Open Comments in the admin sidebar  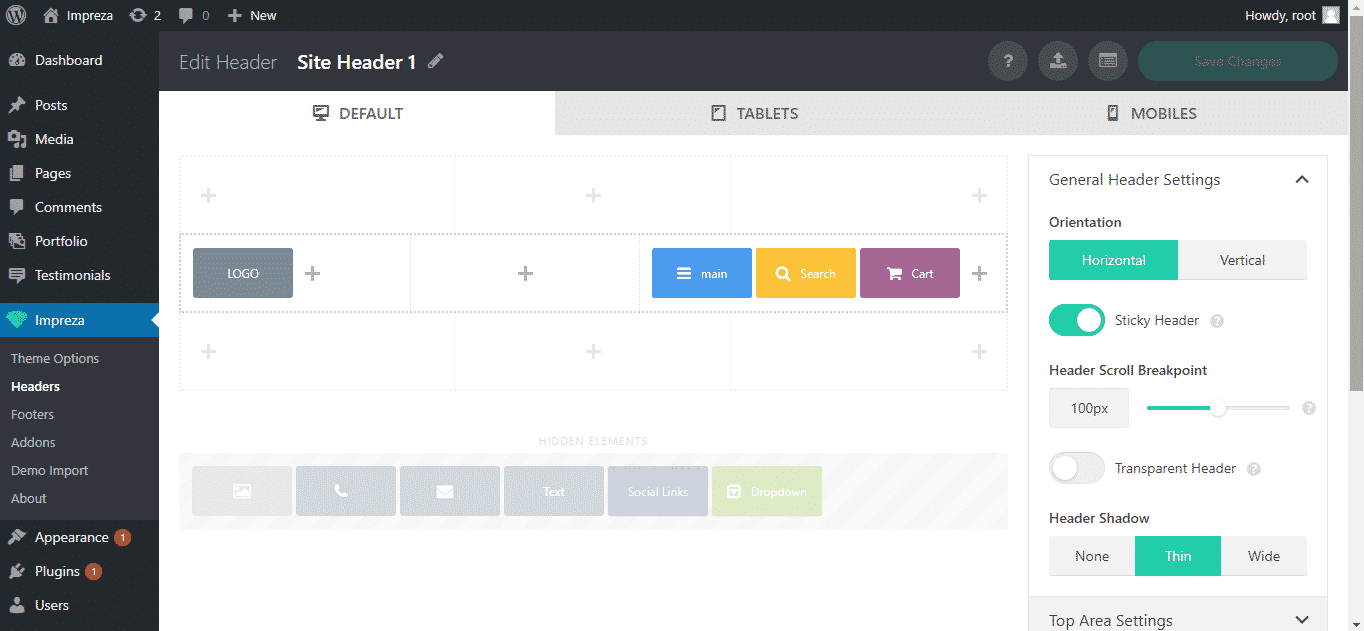79,207
